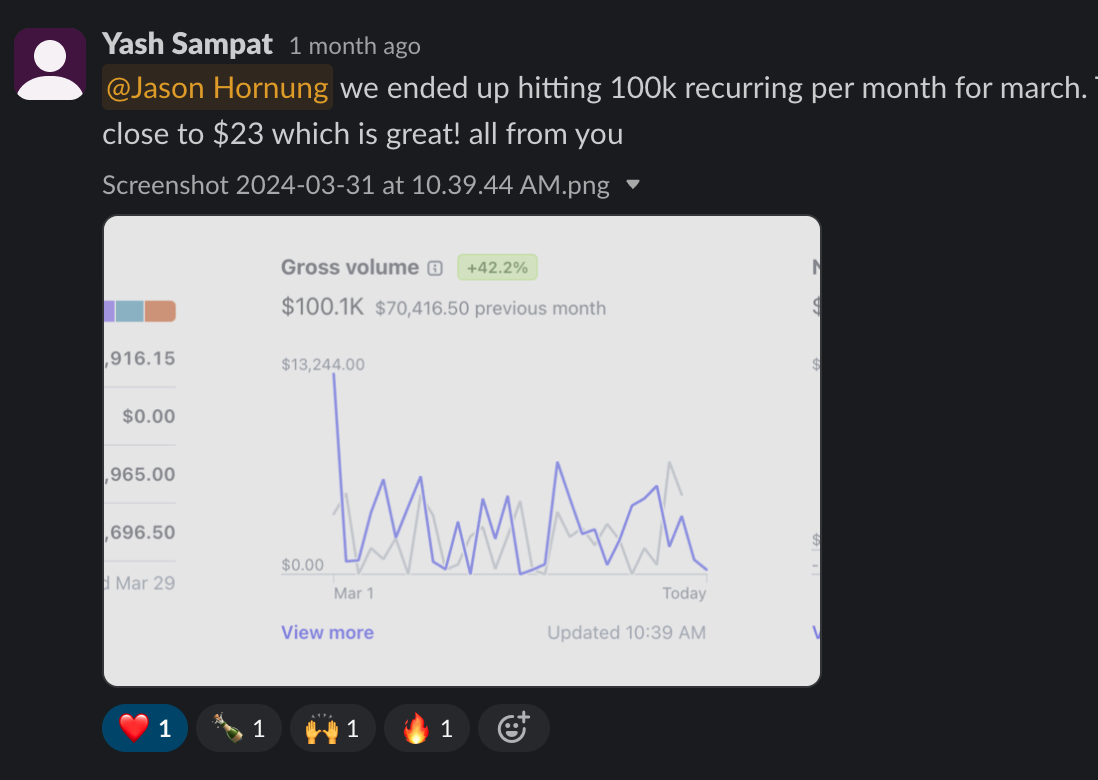Click the "View more" link under Gross volume
The width and height of the screenshot is (1098, 780).
point(327,632)
